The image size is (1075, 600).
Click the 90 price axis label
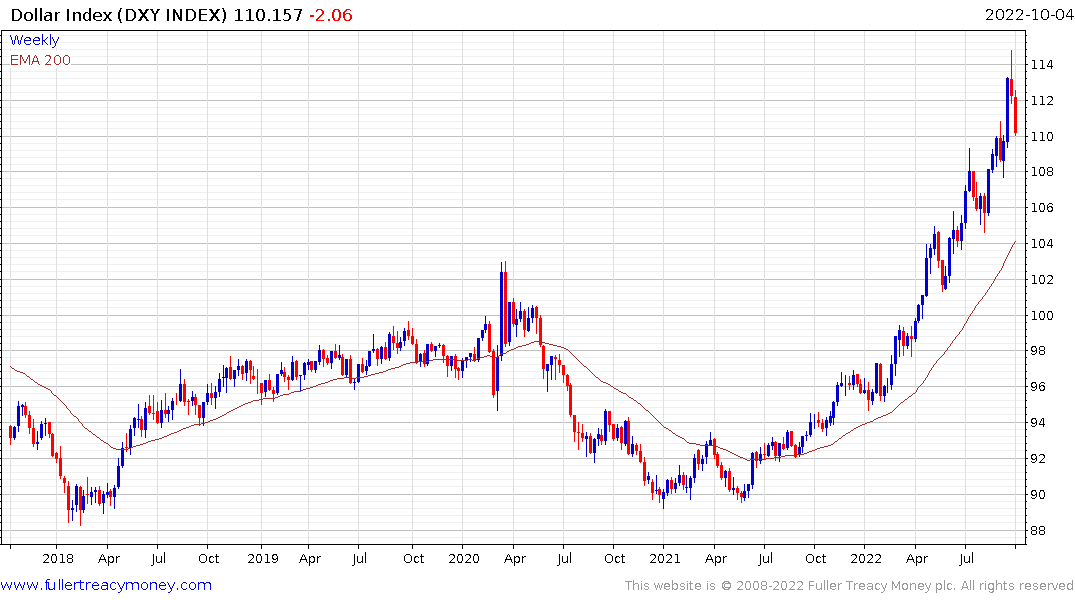1038,494
